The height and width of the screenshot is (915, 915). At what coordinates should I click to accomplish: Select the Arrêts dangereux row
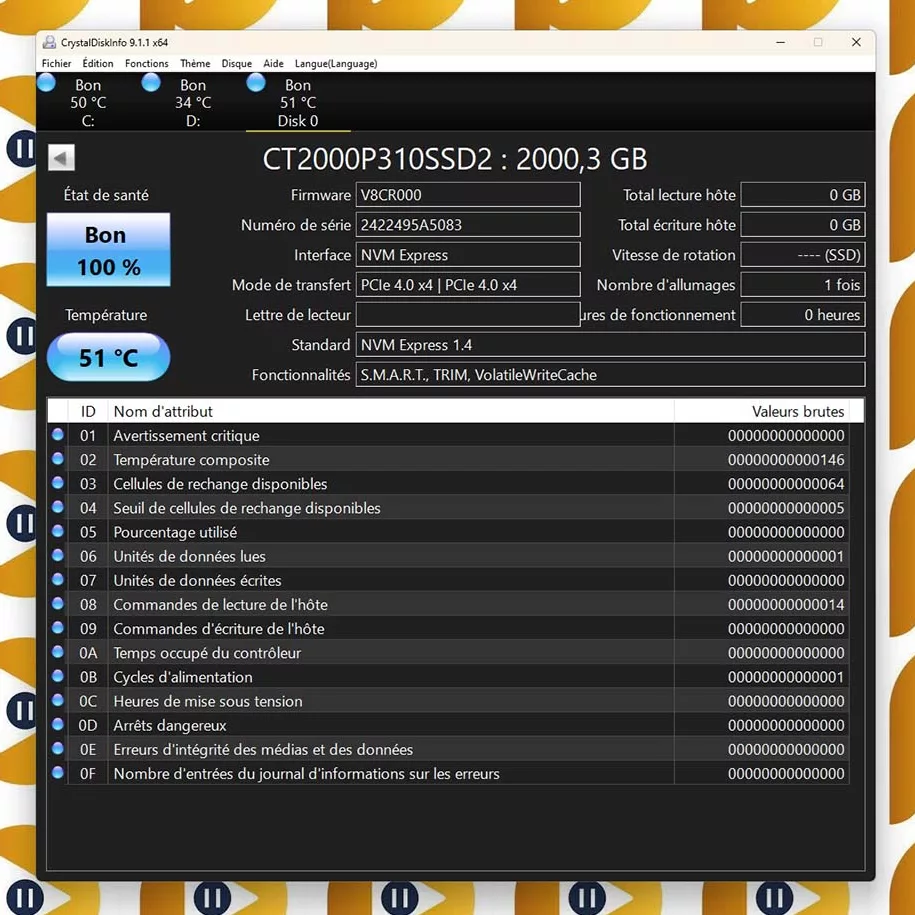pyautogui.click(x=448, y=725)
